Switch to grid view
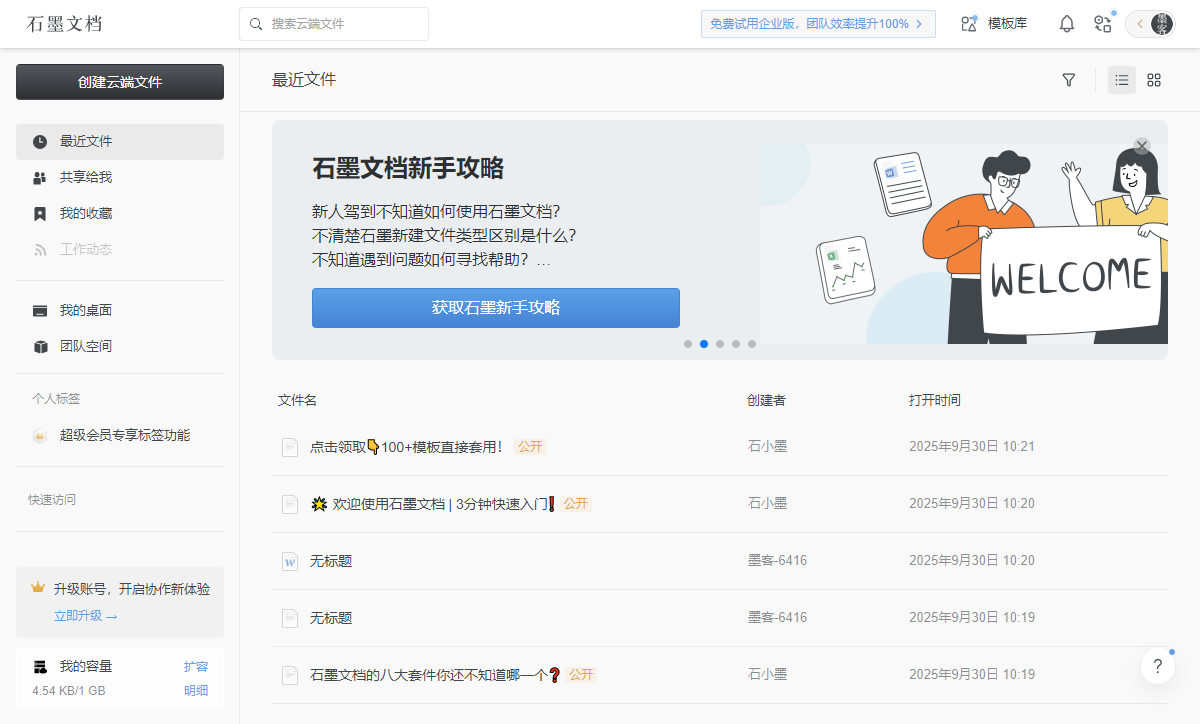This screenshot has height=724, width=1200. (1154, 80)
